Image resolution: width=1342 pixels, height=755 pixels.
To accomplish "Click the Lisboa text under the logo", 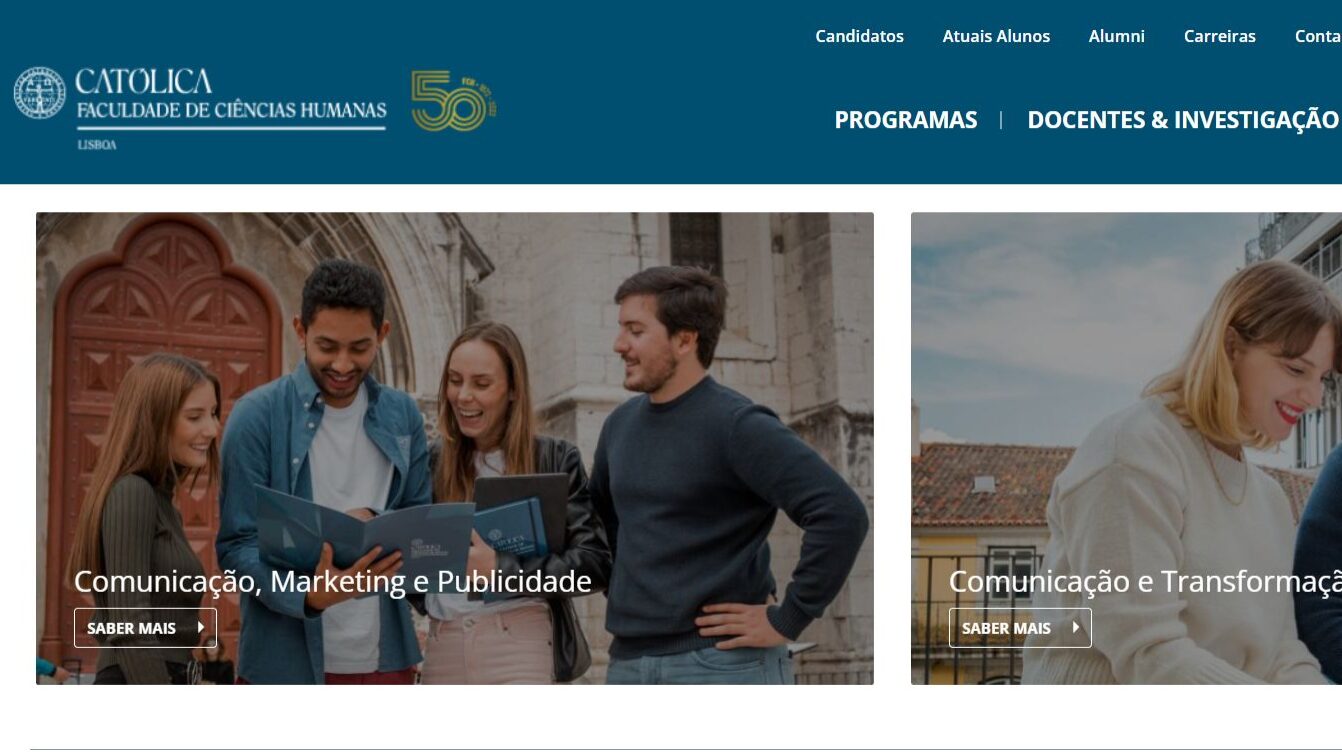I will (x=97, y=145).
